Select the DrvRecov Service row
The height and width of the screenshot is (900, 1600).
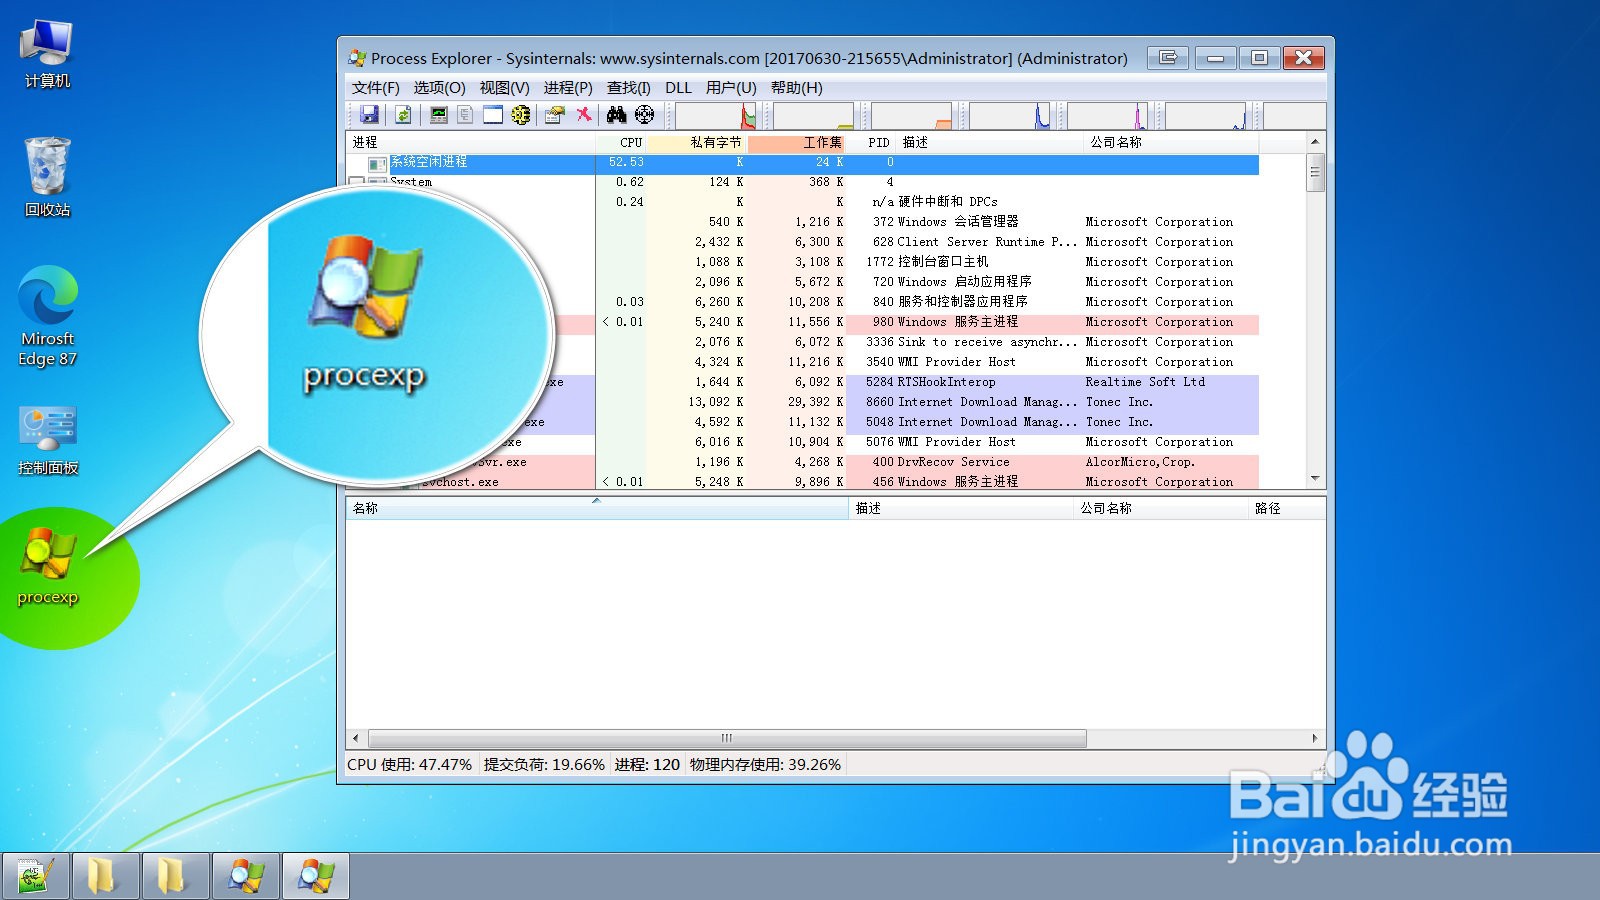pyautogui.click(x=803, y=462)
